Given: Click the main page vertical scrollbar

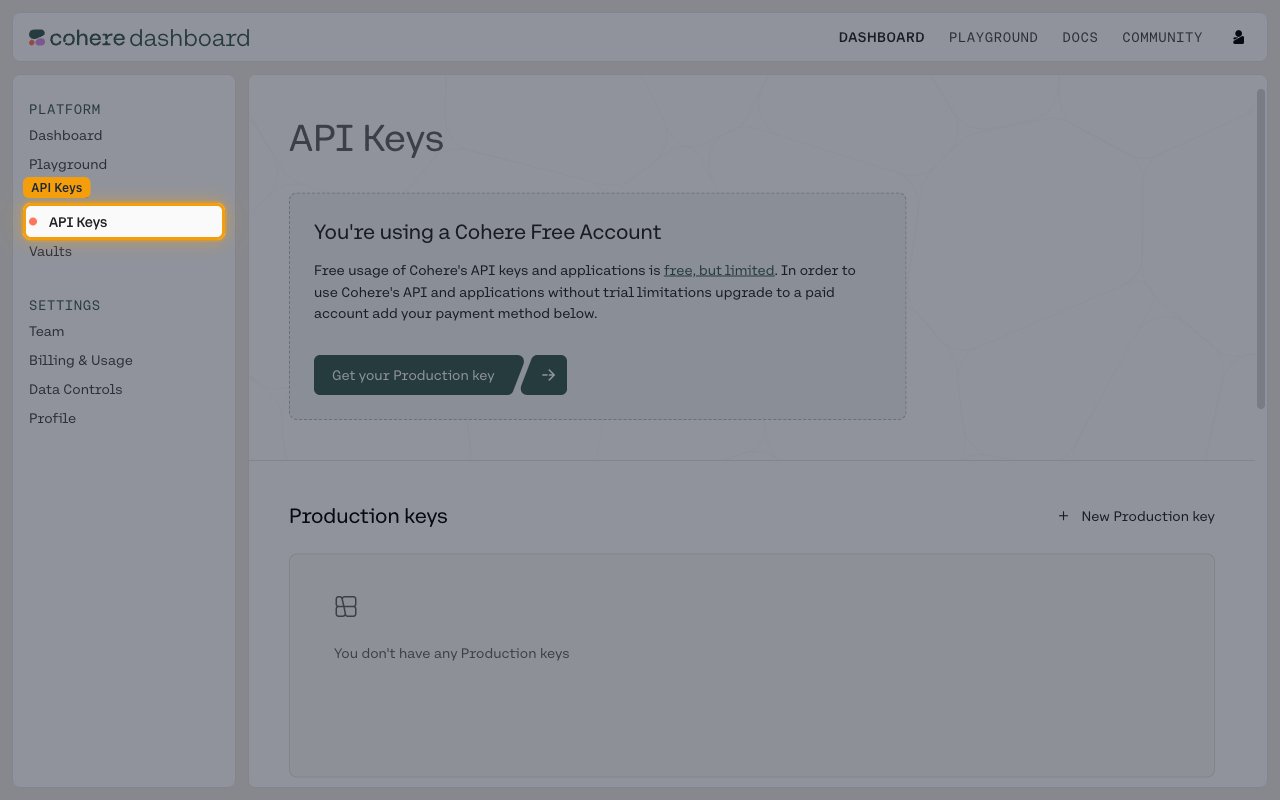Looking at the screenshot, I should (1260, 248).
